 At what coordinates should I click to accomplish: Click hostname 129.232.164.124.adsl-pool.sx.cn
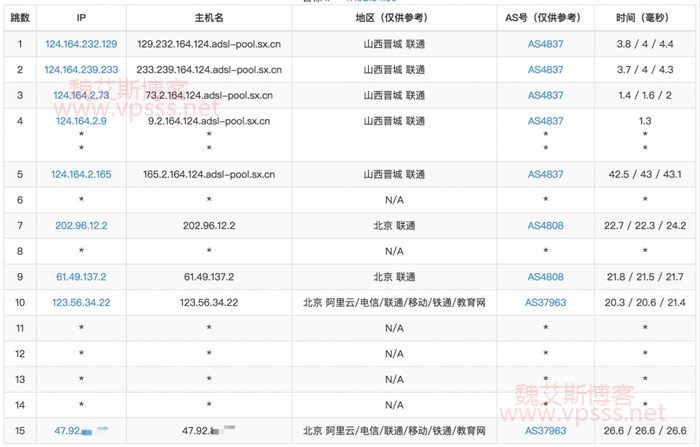coord(208,44)
